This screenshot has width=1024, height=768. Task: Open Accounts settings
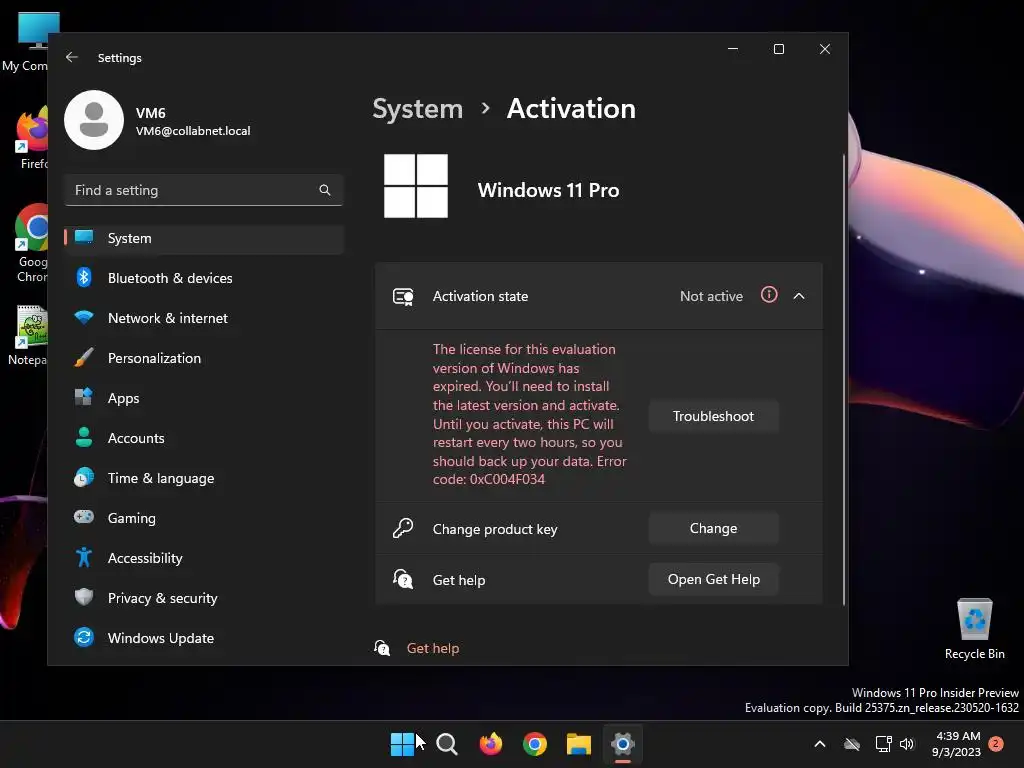(204, 438)
